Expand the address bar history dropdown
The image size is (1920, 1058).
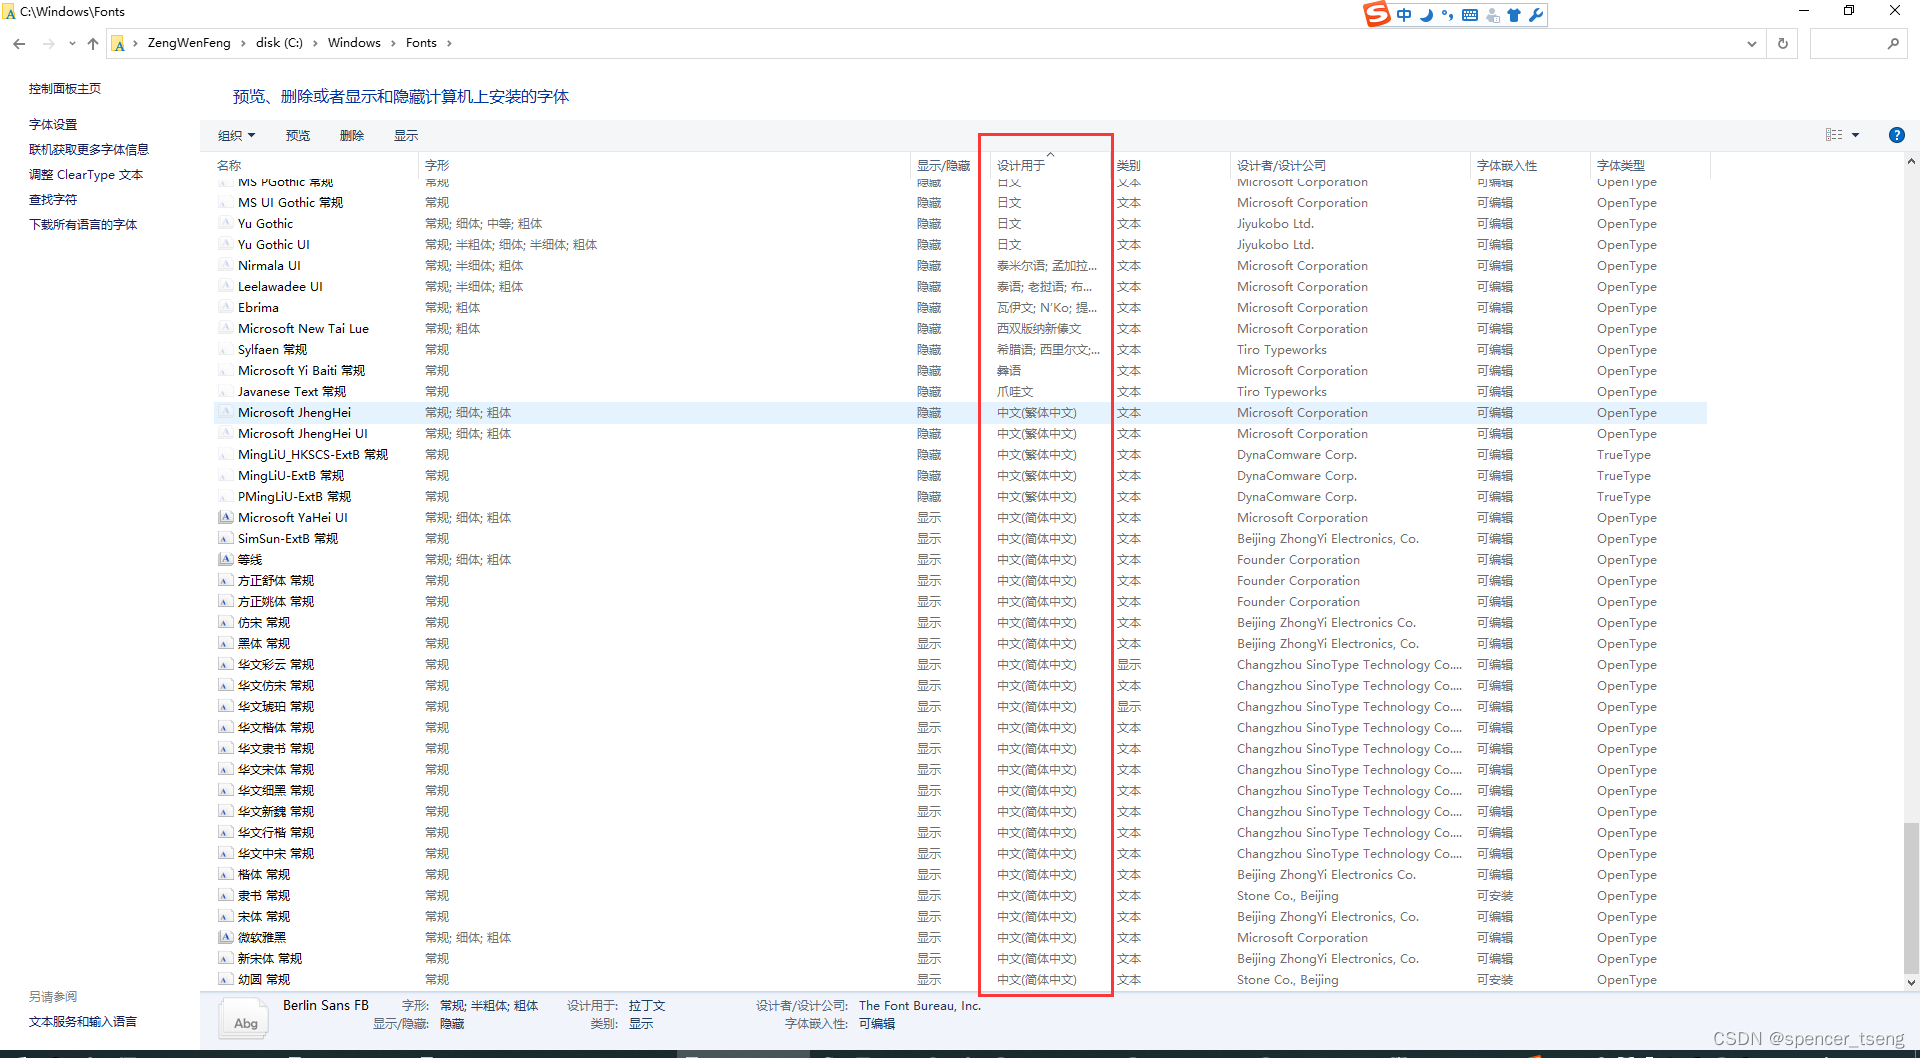(x=1751, y=43)
